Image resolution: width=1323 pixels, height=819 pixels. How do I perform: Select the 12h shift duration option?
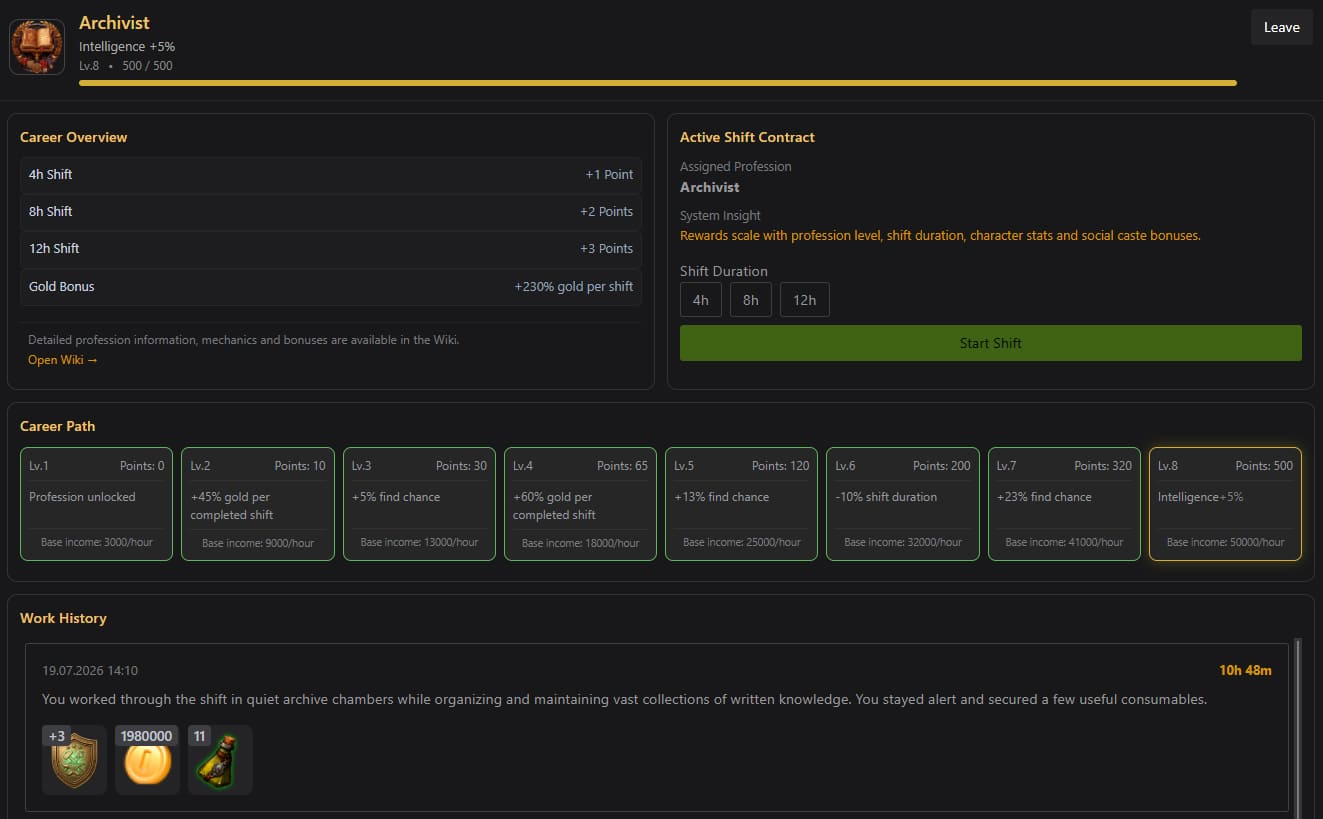tap(805, 300)
